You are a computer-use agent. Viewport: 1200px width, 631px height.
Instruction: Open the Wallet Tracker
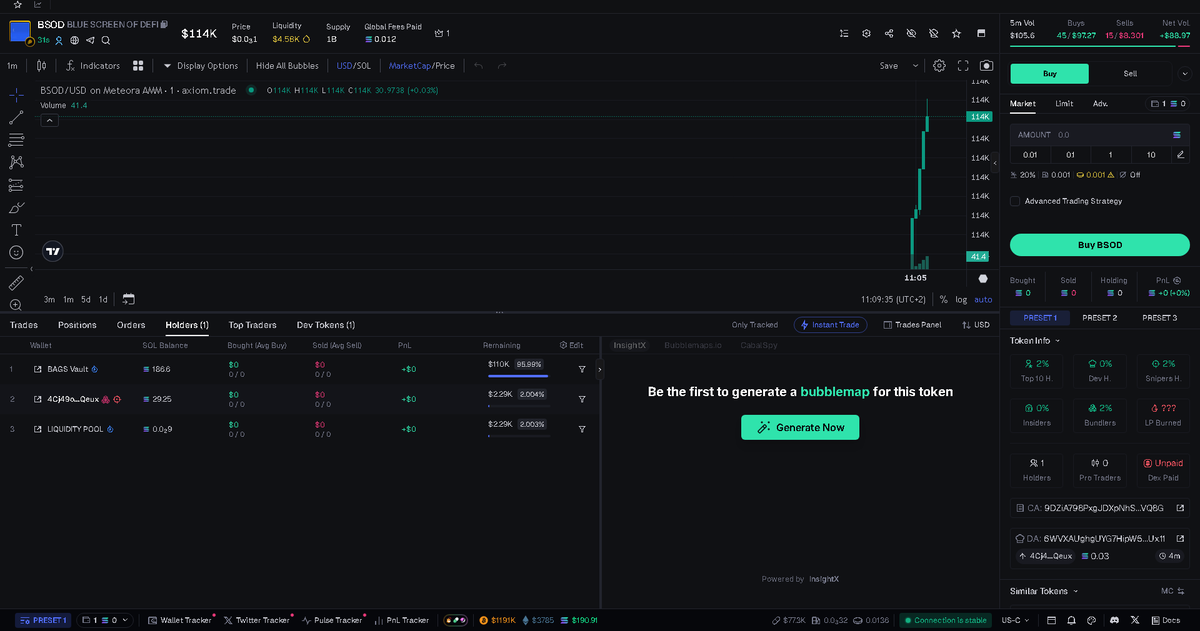(180, 621)
